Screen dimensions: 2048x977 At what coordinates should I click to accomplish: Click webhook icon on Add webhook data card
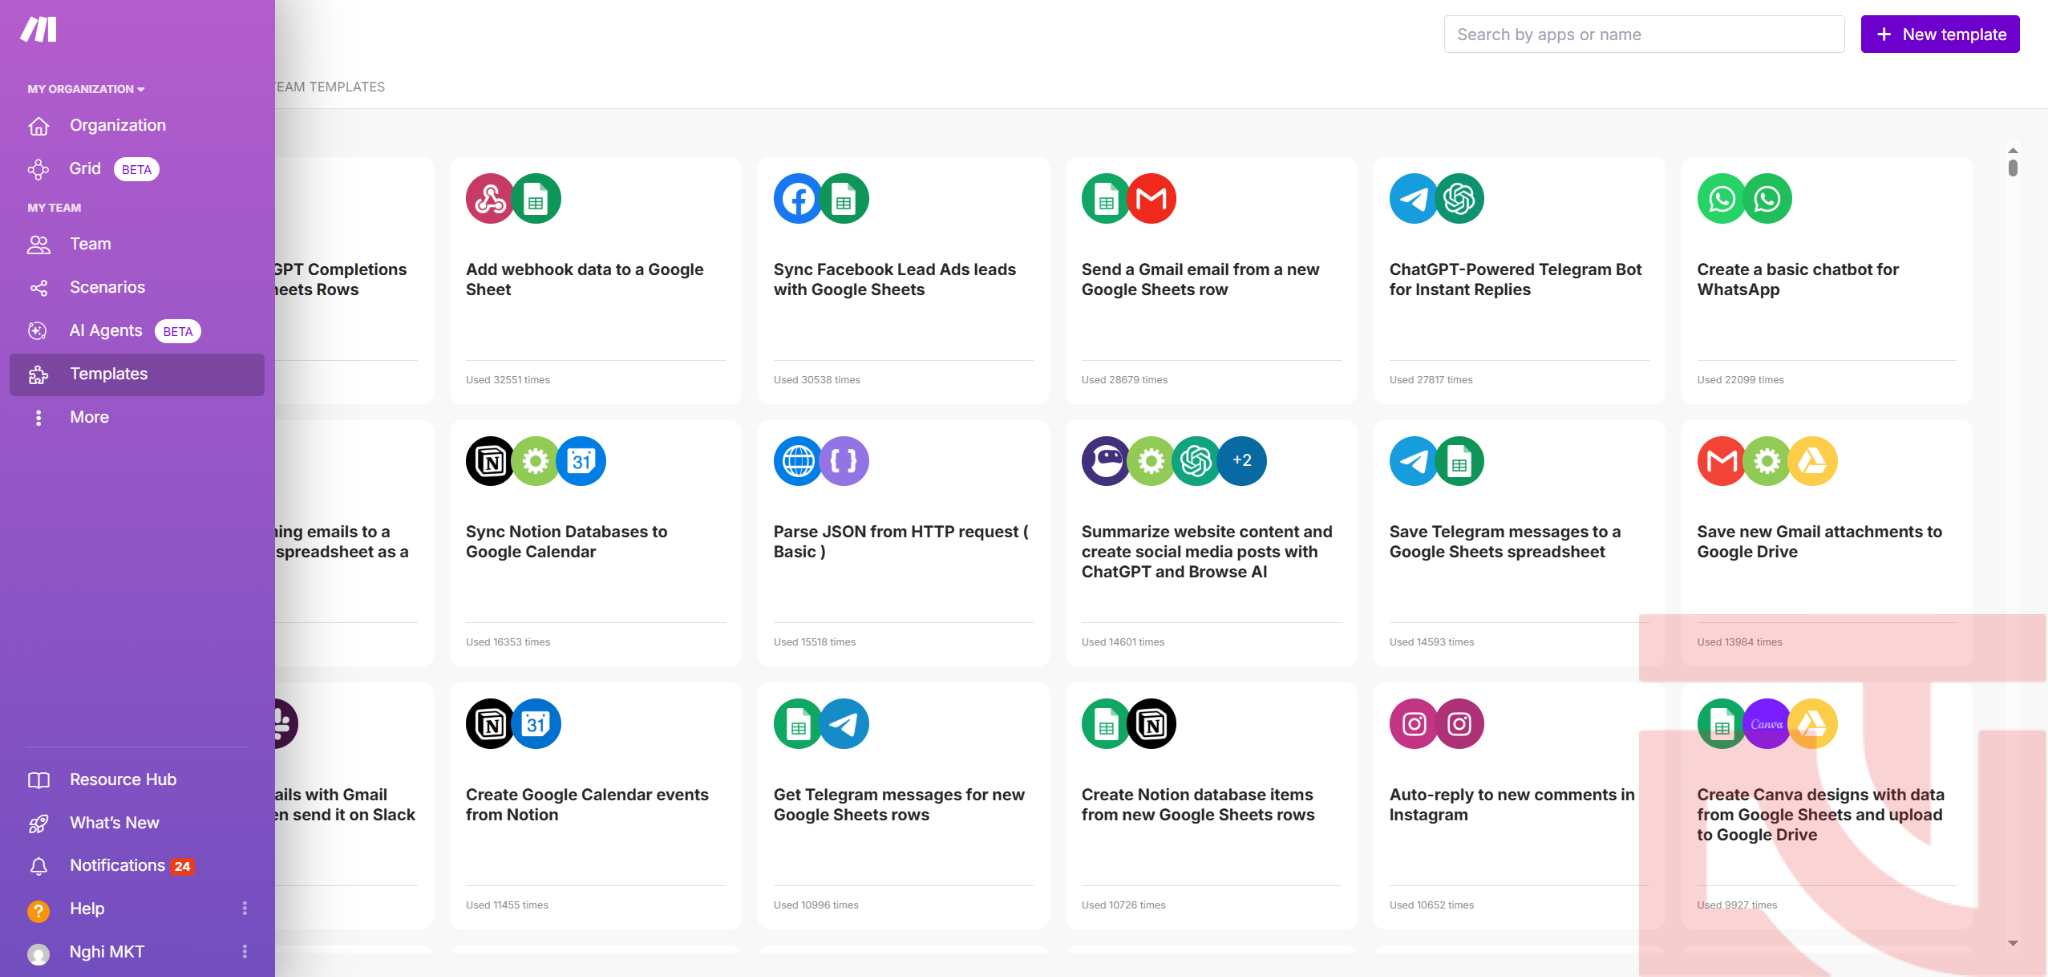[490, 199]
